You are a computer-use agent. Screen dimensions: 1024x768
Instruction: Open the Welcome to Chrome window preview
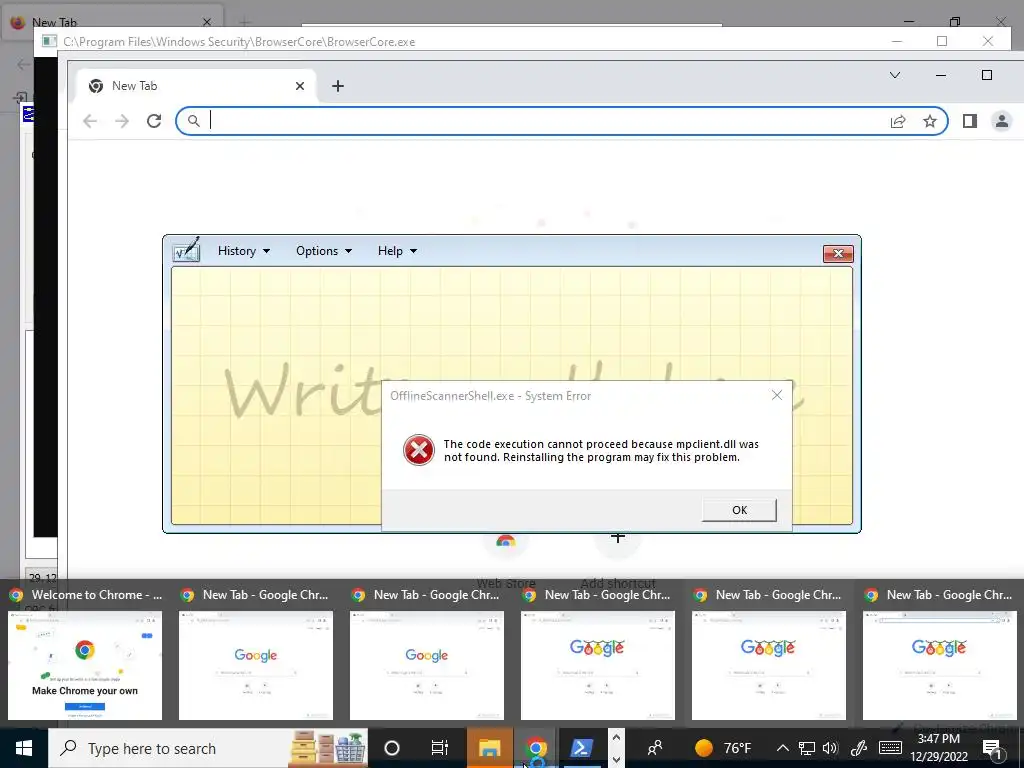[85, 654]
